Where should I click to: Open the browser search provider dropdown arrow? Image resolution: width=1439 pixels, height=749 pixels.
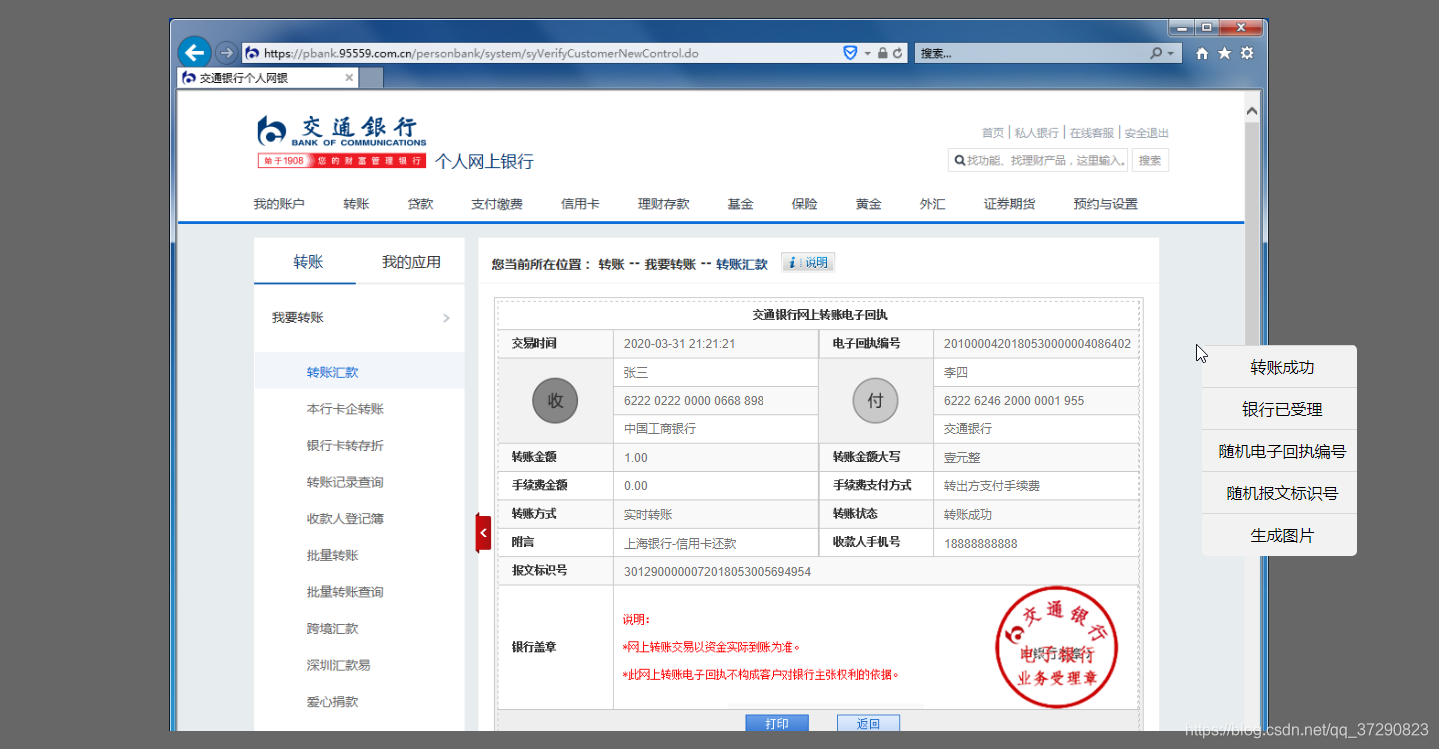tap(1170, 53)
